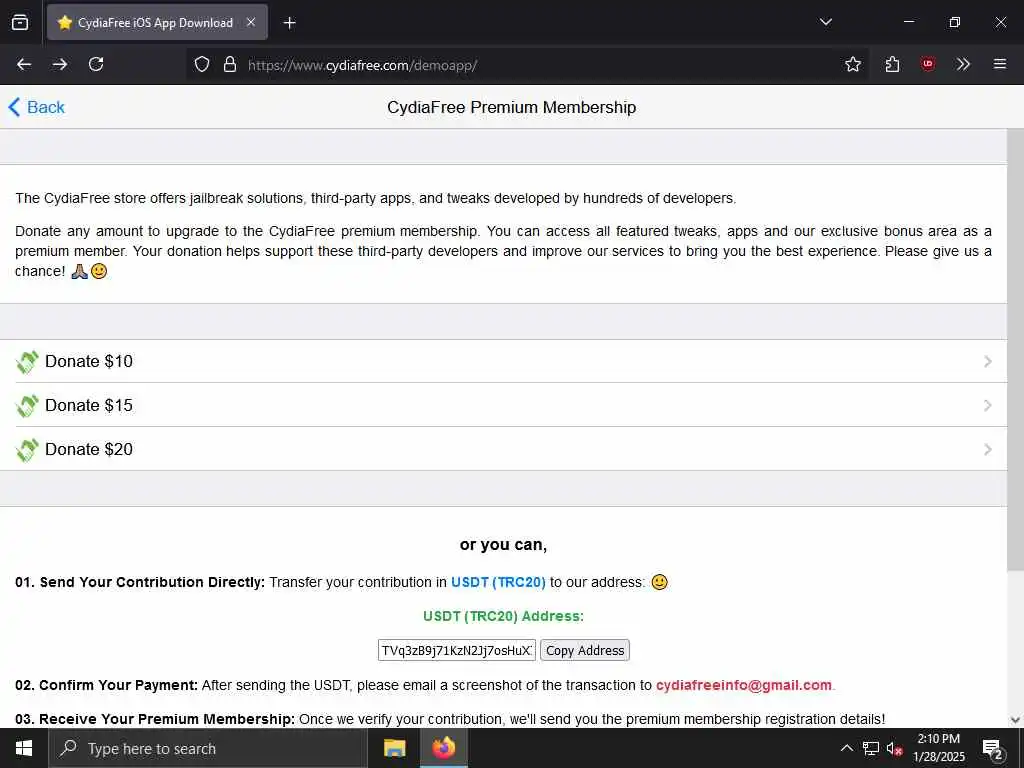This screenshot has width=1024, height=768.
Task: Open uBlock Origin extension icon
Action: (927, 64)
